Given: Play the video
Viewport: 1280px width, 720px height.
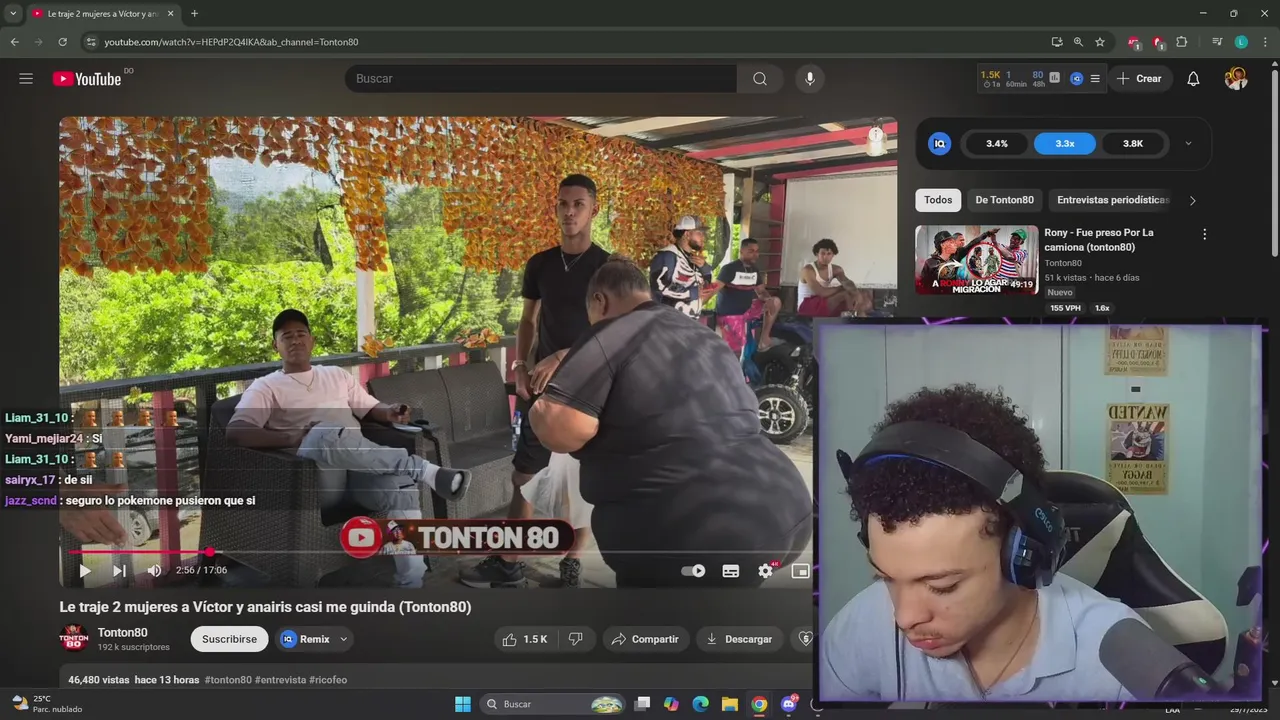Looking at the screenshot, I should [x=85, y=571].
